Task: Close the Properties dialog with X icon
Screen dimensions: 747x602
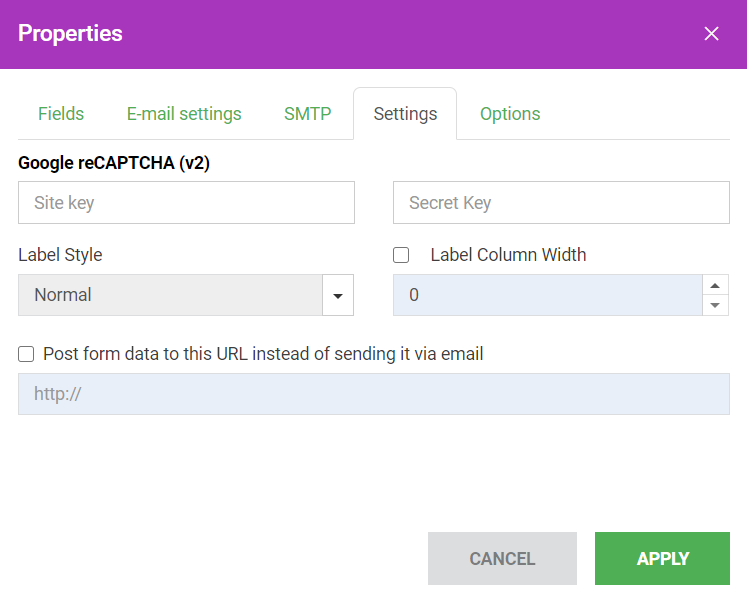Action: pos(711,34)
